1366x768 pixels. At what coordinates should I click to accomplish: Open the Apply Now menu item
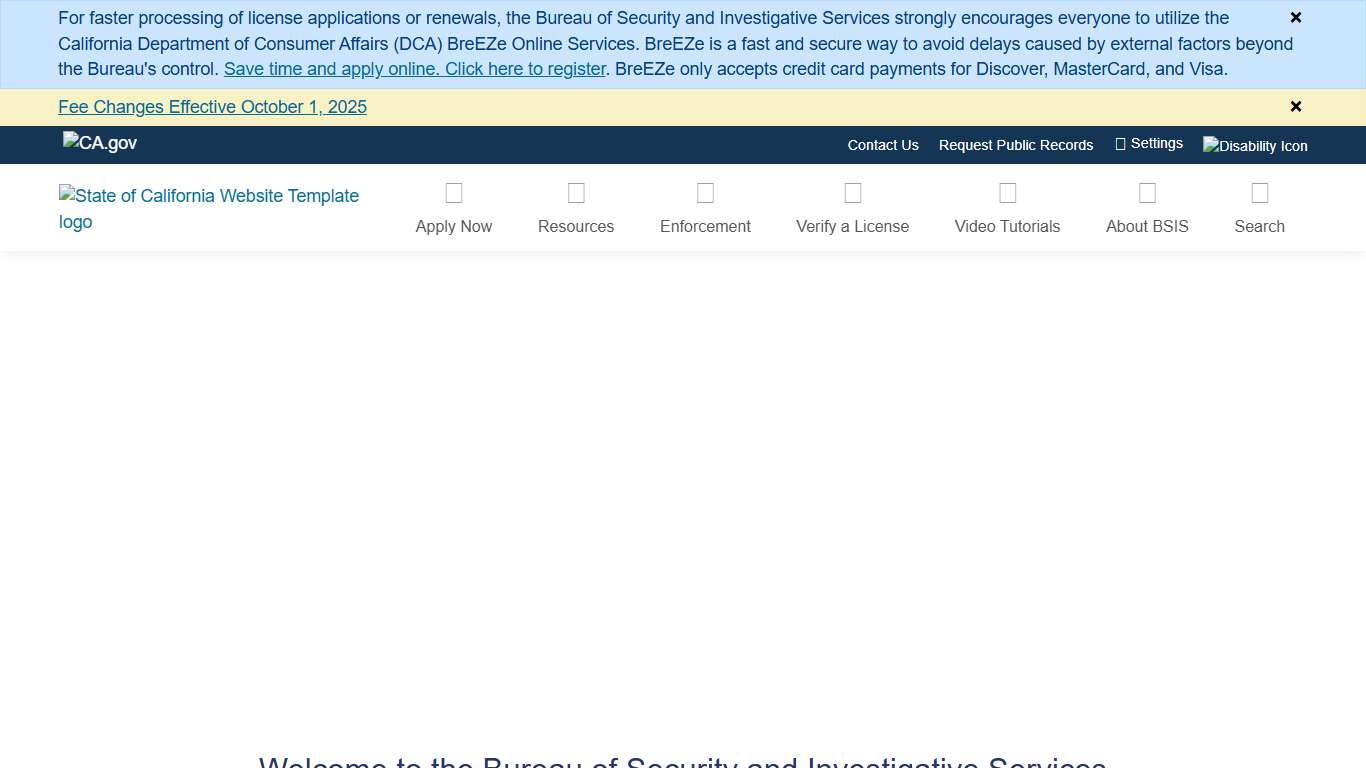tap(453, 226)
